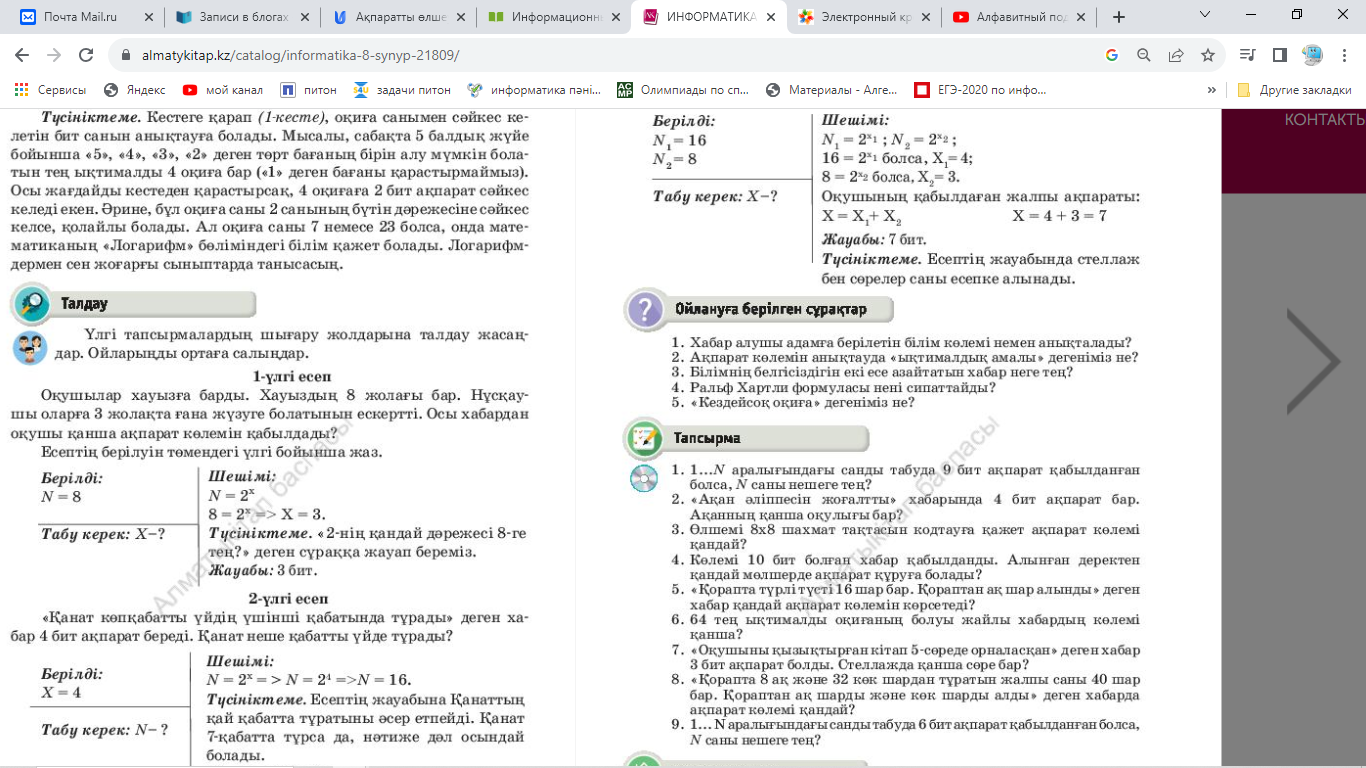Open информатика пәні bookmark

click(534, 89)
